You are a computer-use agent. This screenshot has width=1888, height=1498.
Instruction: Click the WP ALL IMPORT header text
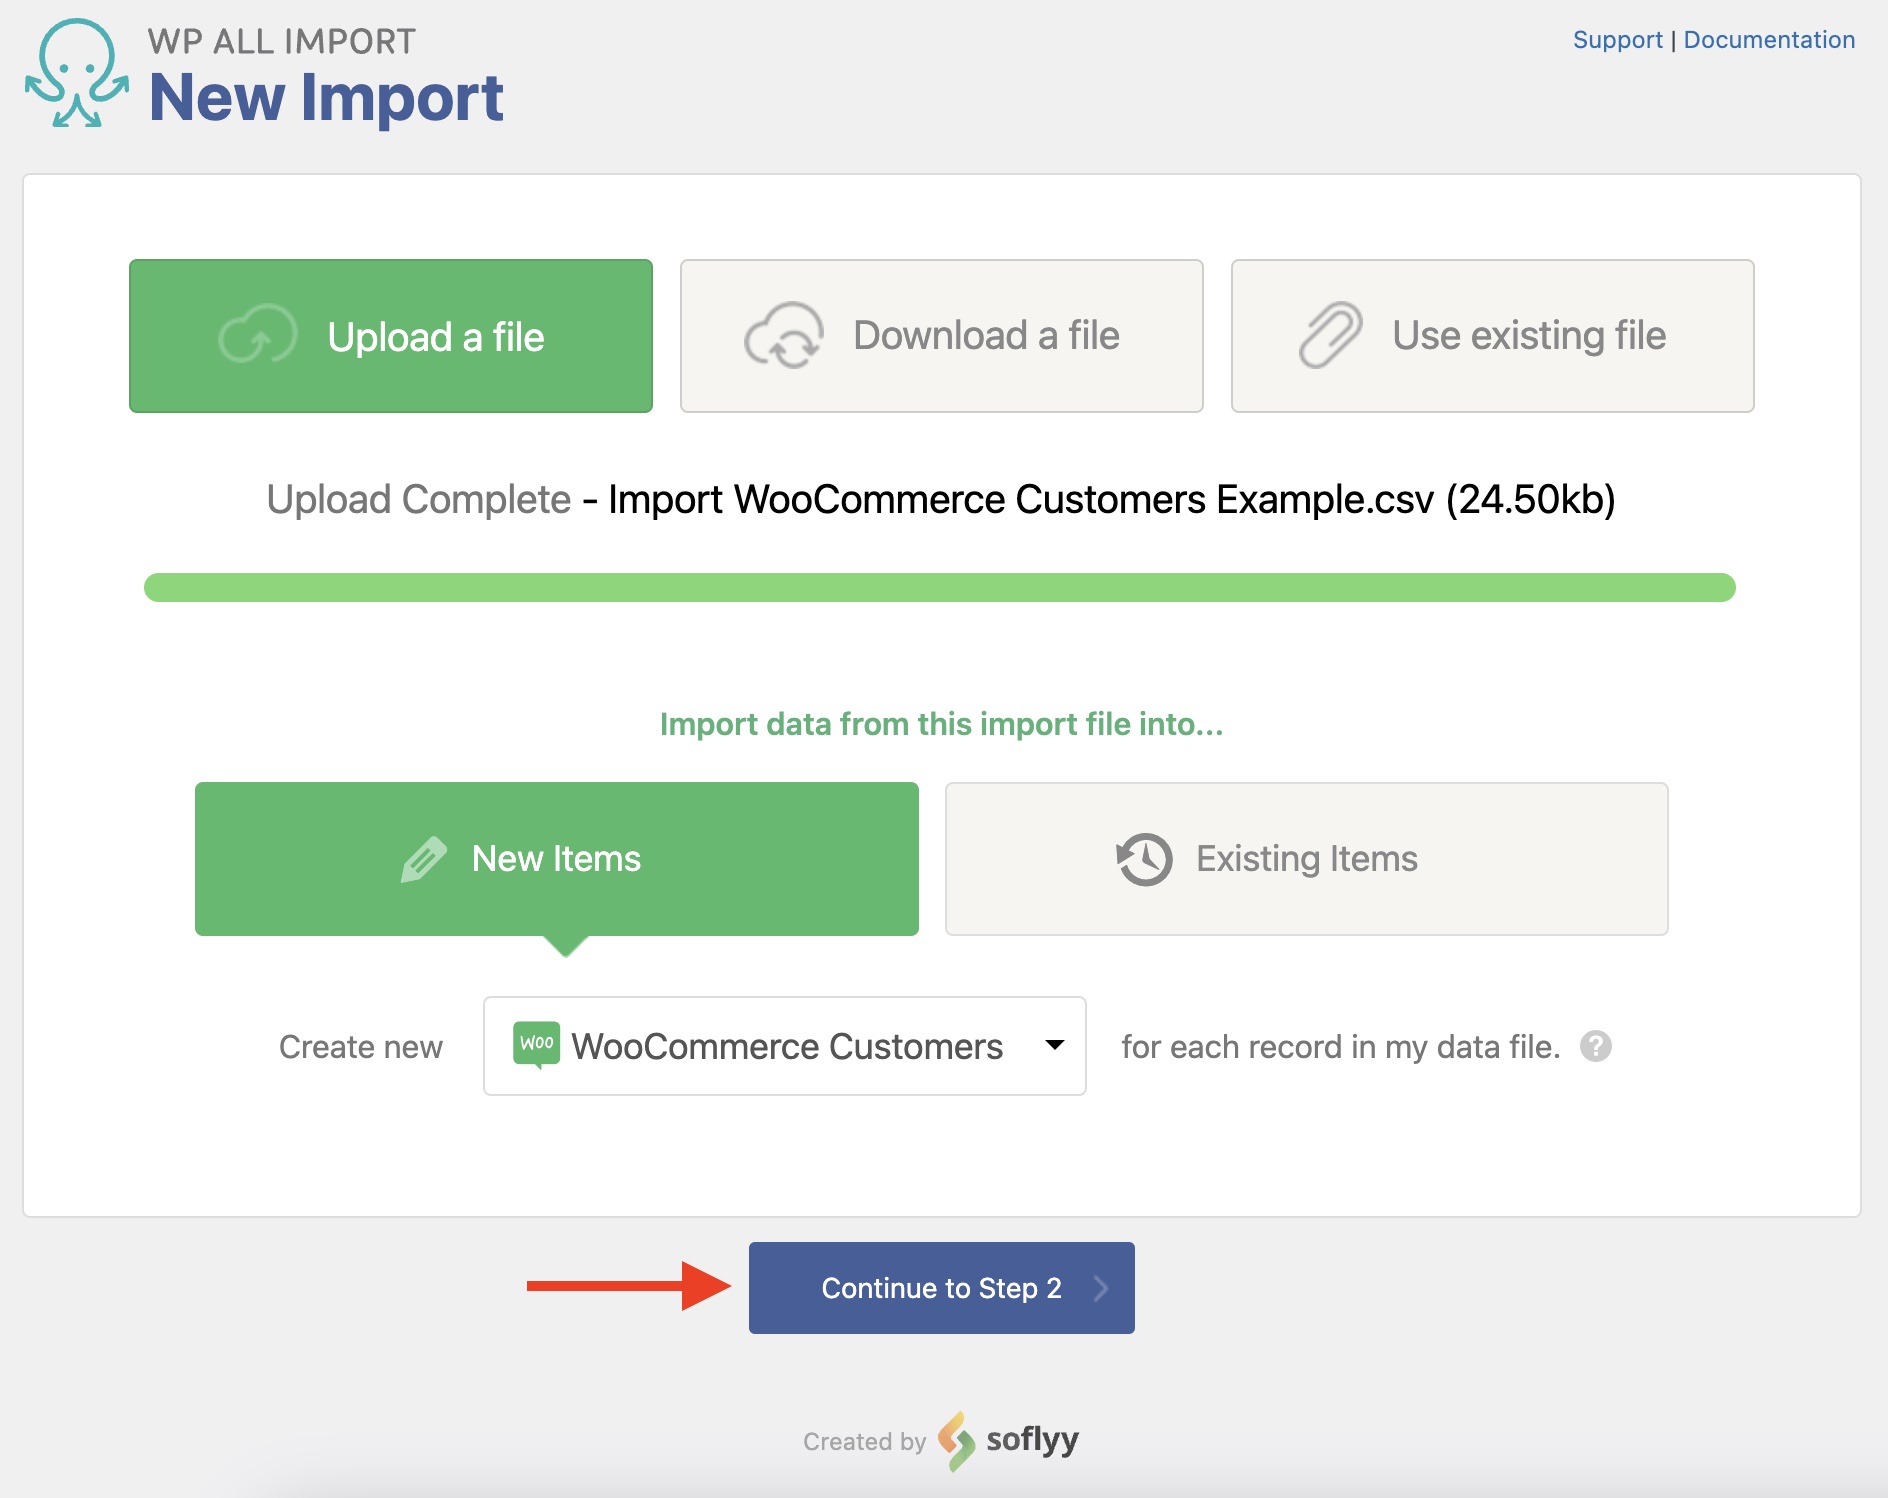[282, 41]
